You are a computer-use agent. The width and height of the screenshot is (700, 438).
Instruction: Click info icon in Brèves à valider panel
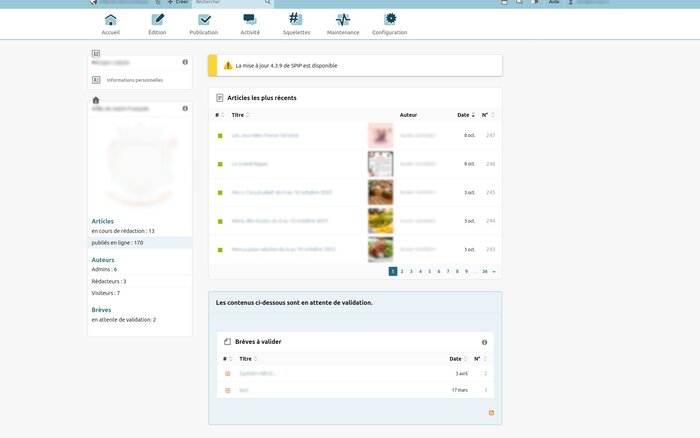[x=485, y=342]
